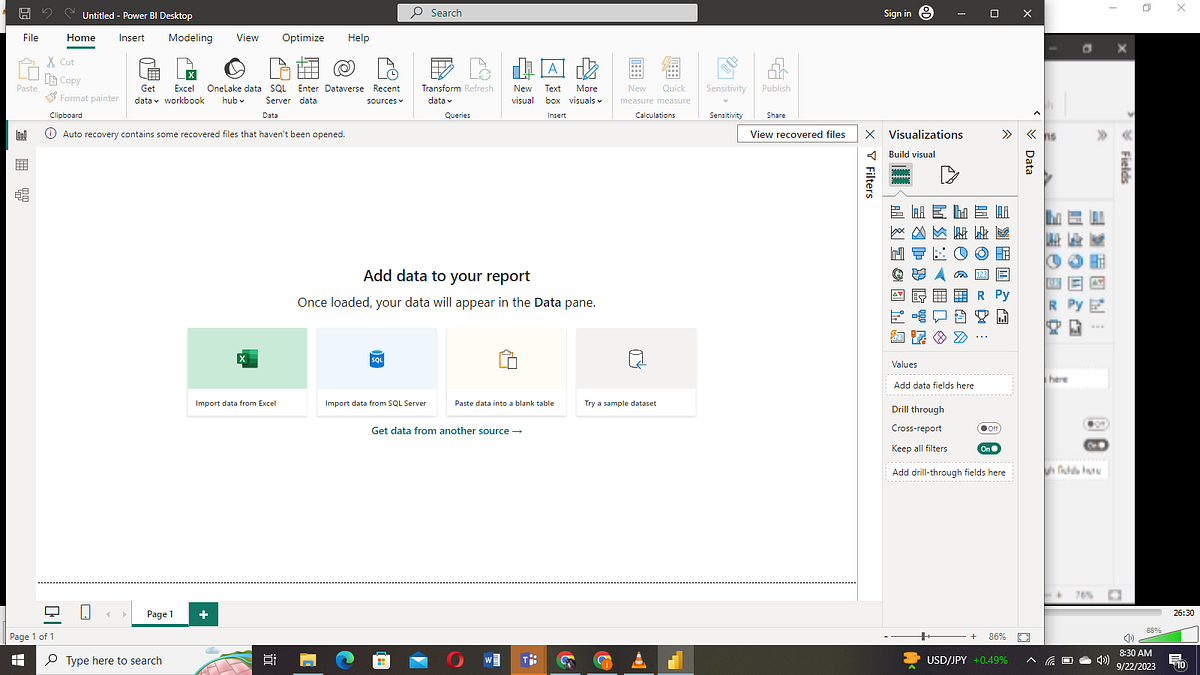Select the stacked bar chart visual
Screen dimensions: 1200x675
point(897,211)
